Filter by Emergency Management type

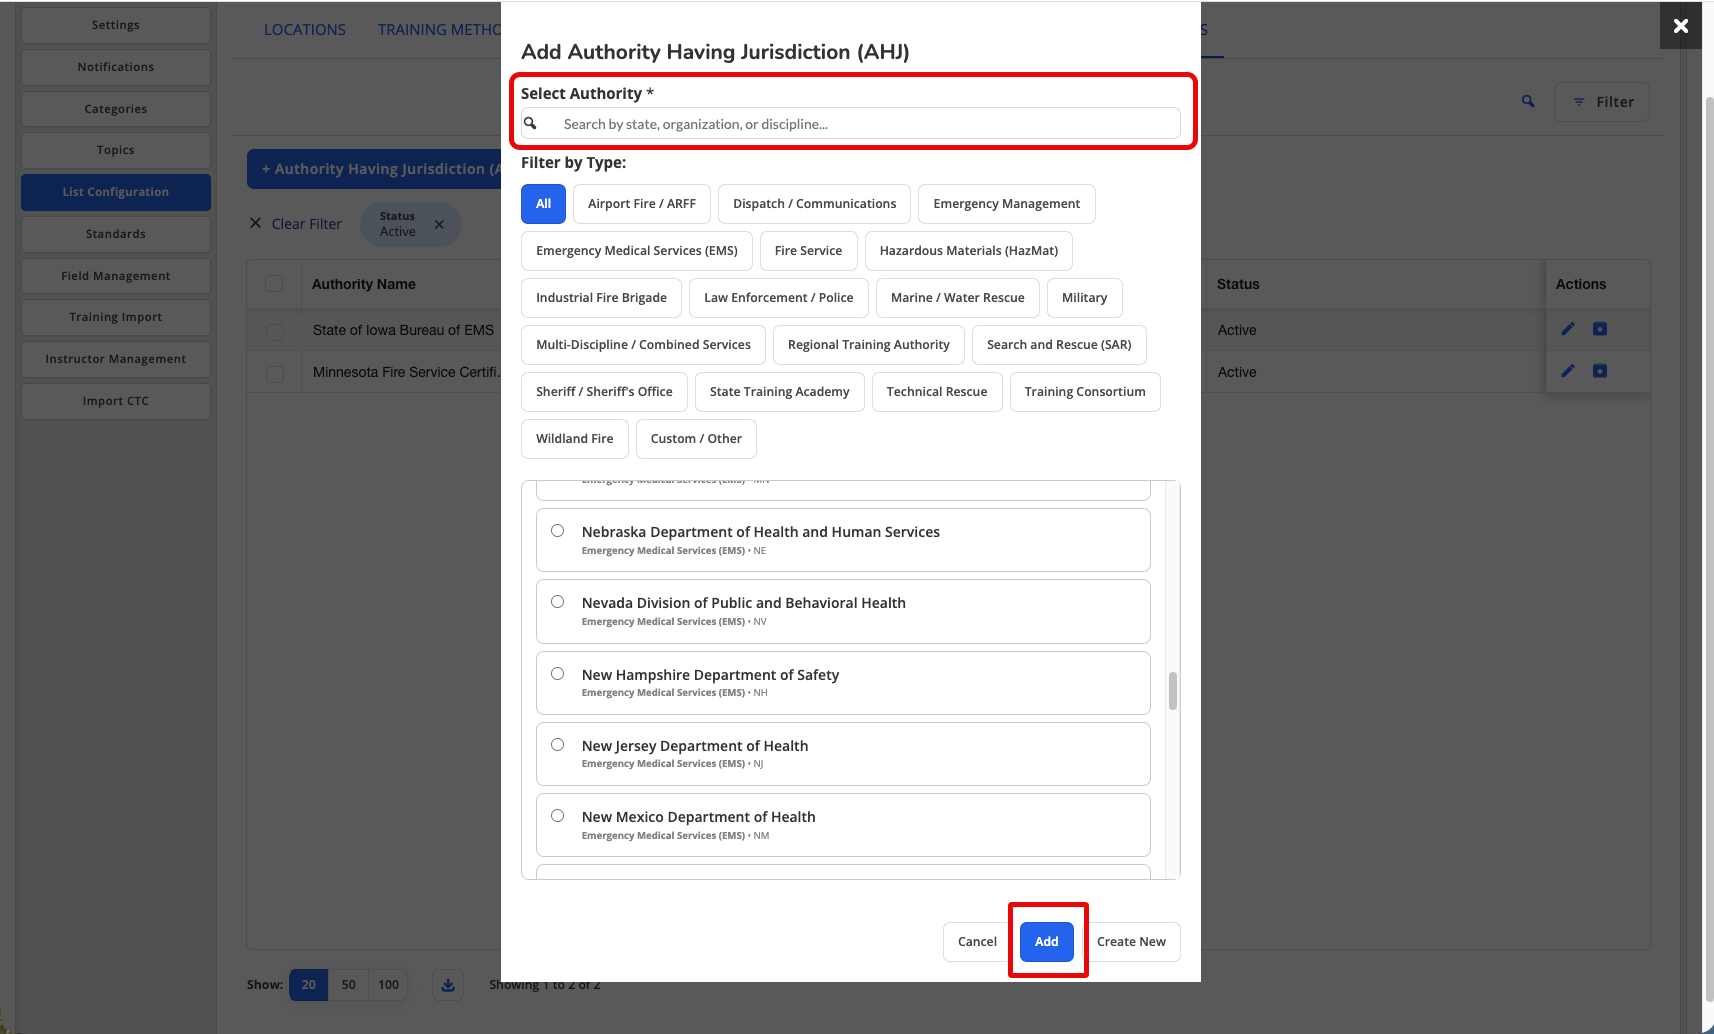tap(1007, 204)
